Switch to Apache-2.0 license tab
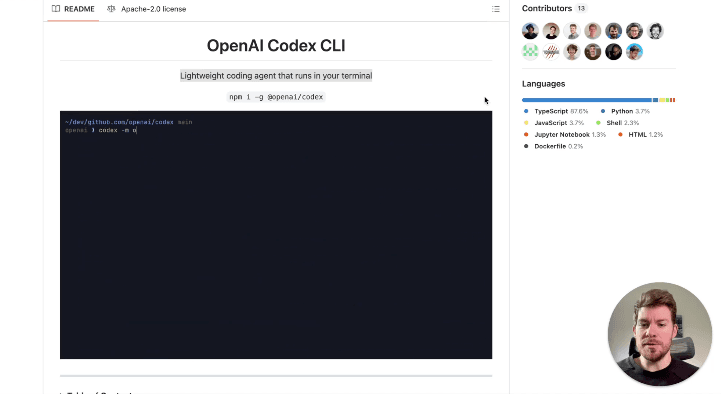 [x=147, y=9]
